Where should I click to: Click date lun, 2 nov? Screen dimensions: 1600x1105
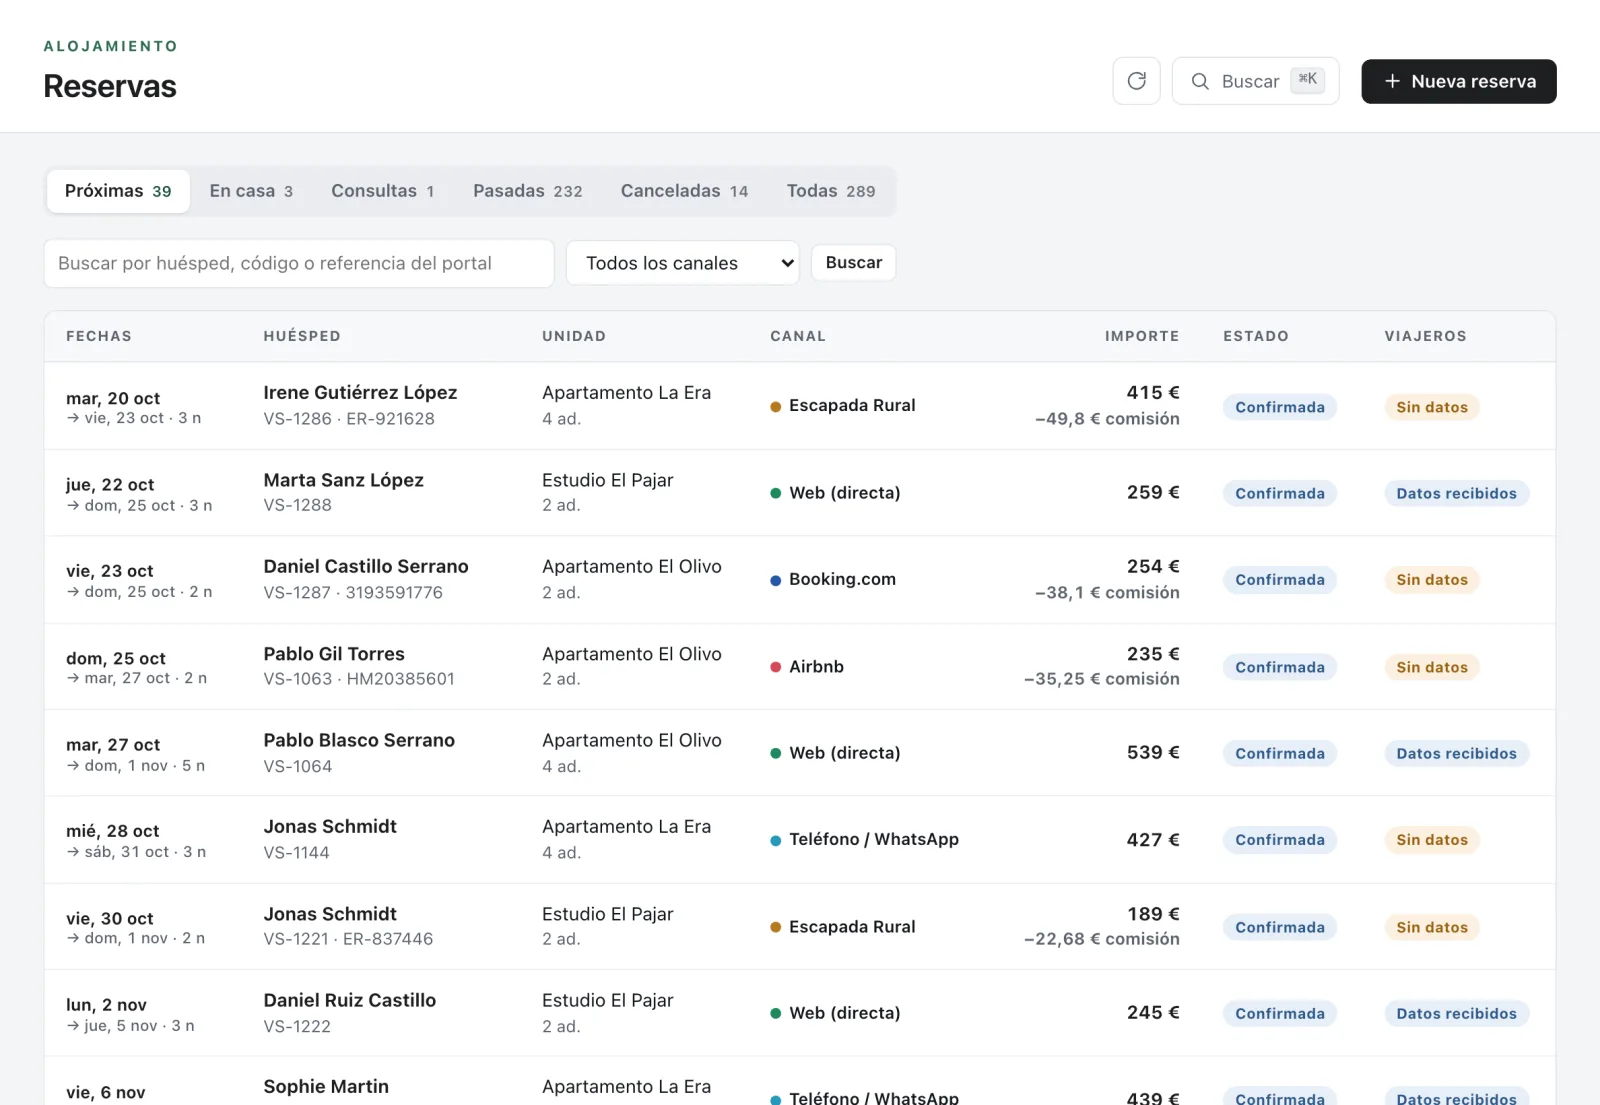[106, 1005]
